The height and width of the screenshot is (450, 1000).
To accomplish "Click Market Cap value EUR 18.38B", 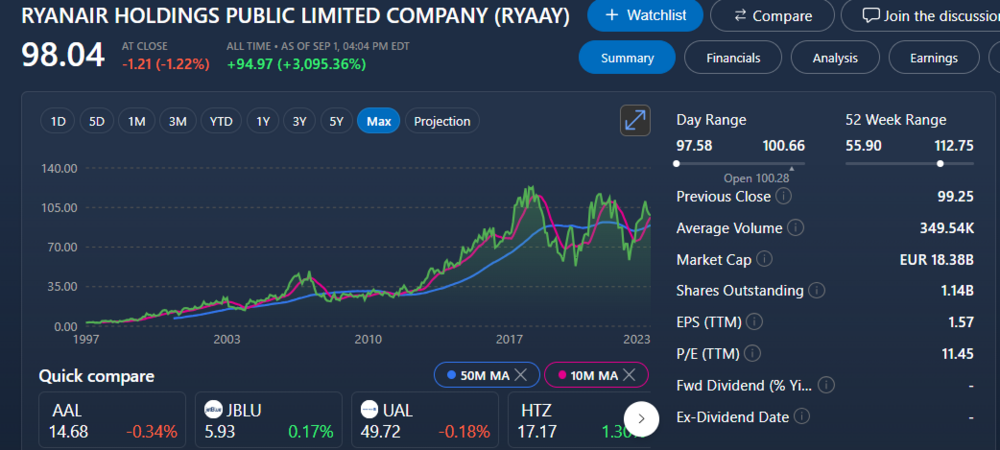I will pos(936,259).
